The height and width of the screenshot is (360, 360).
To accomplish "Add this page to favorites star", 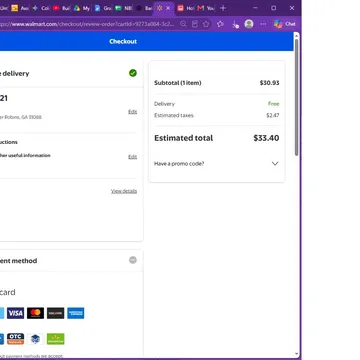I will pos(206,24).
